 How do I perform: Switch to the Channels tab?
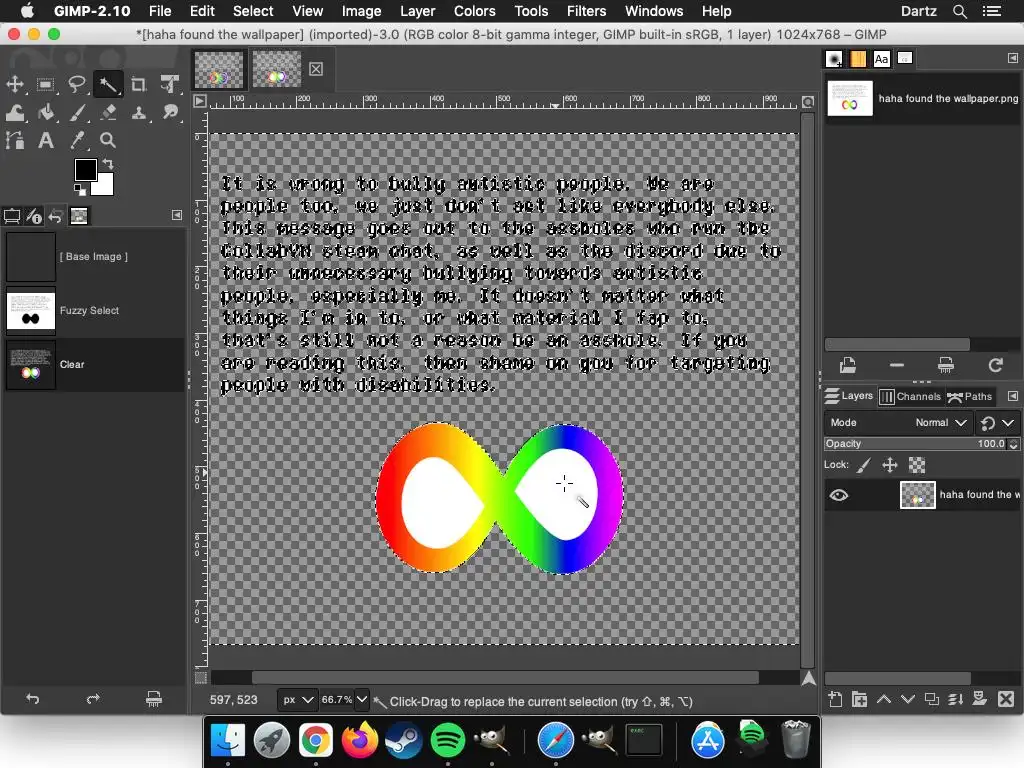[x=910, y=396]
